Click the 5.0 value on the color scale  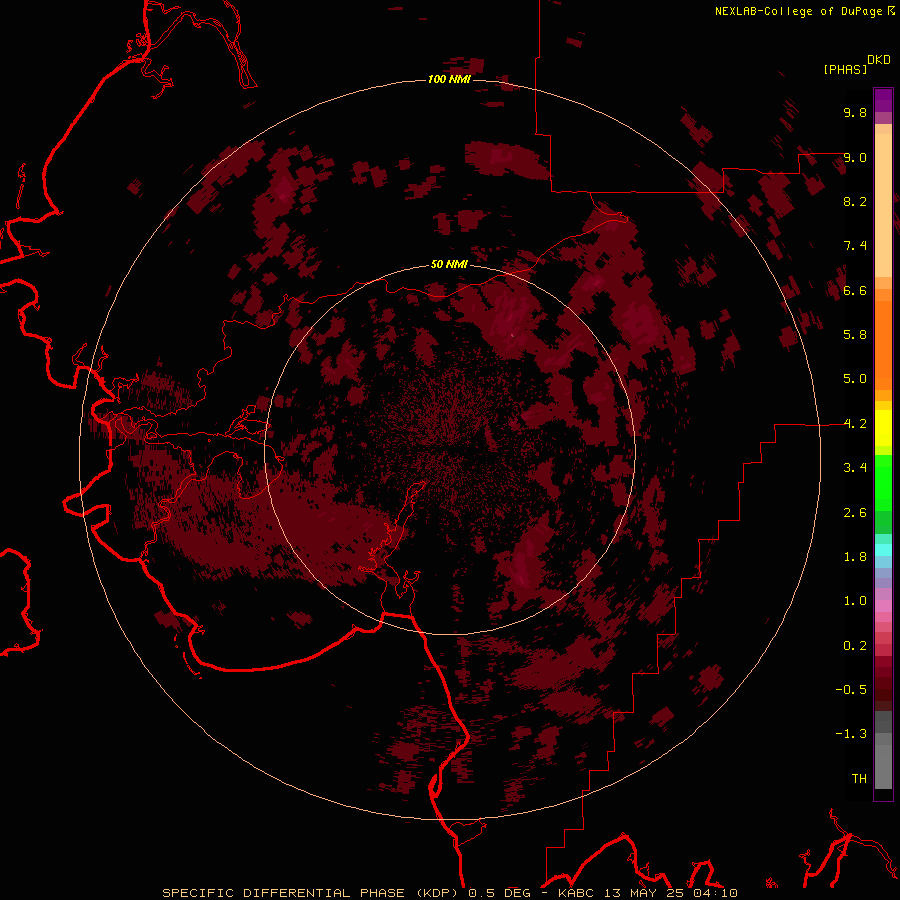[855, 379]
